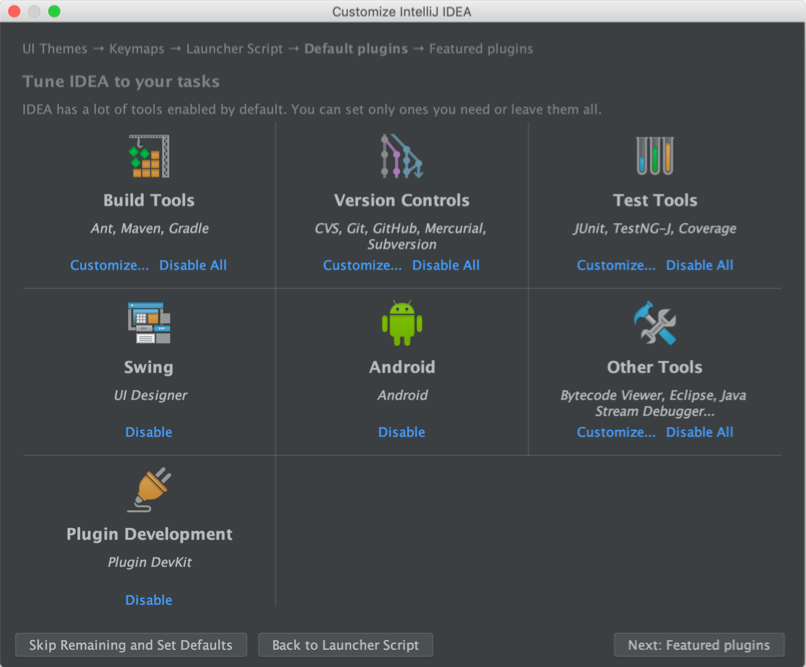Click Skip Remaining and Set Defaults button
The height and width of the screenshot is (667, 806).
[x=131, y=645]
